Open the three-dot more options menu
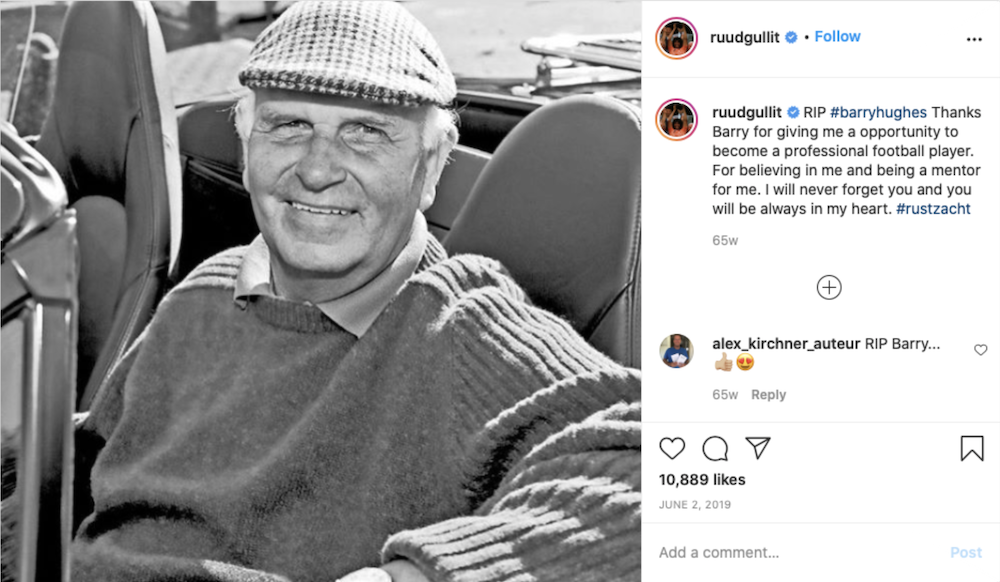This screenshot has height=582, width=1000. point(974,40)
